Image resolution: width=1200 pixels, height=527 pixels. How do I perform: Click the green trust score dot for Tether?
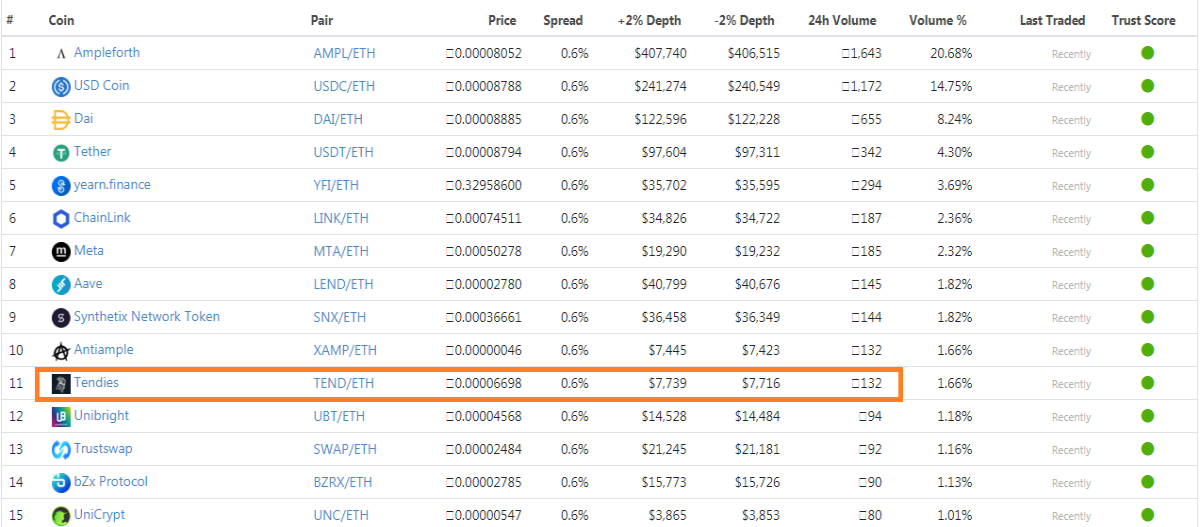pyautogui.click(x=1147, y=152)
